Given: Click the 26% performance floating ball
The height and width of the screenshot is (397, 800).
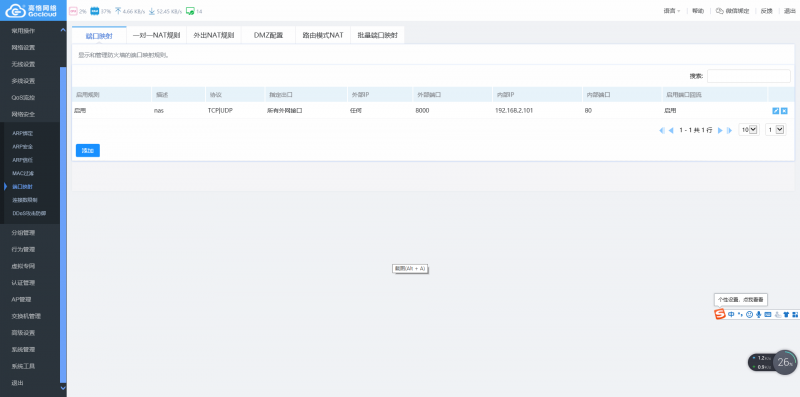Looking at the screenshot, I should (785, 362).
